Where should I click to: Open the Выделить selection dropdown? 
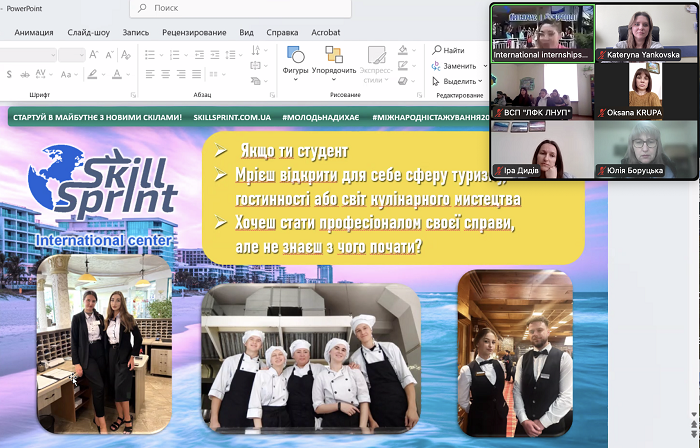(x=459, y=81)
